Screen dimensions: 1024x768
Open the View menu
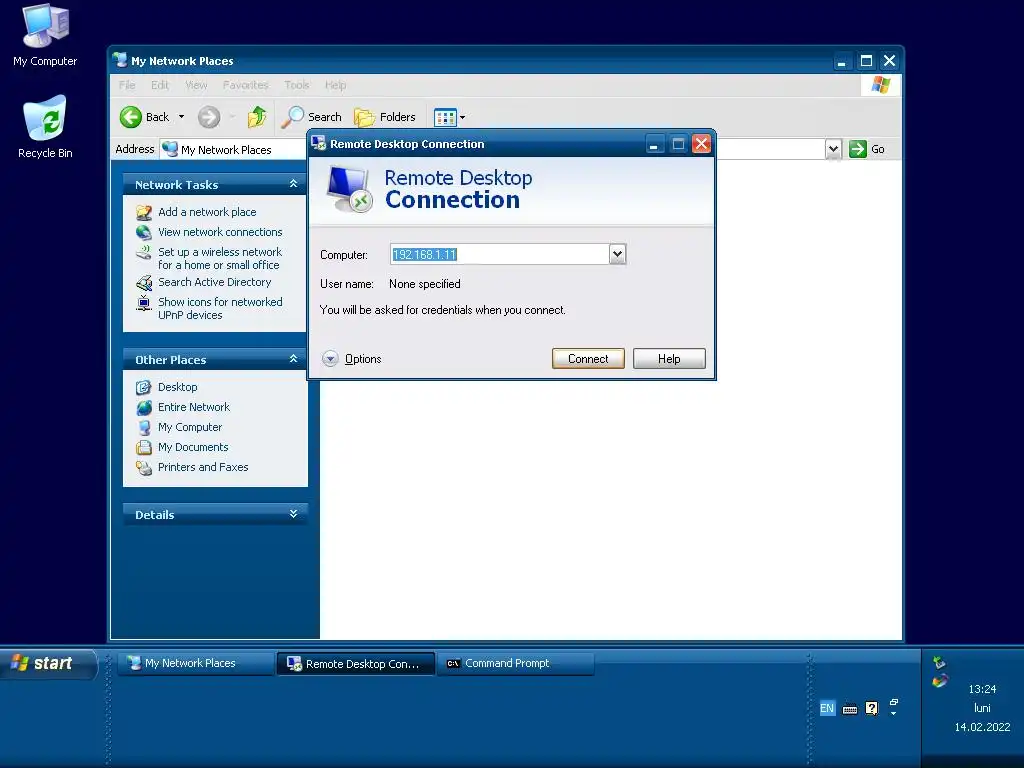point(196,85)
